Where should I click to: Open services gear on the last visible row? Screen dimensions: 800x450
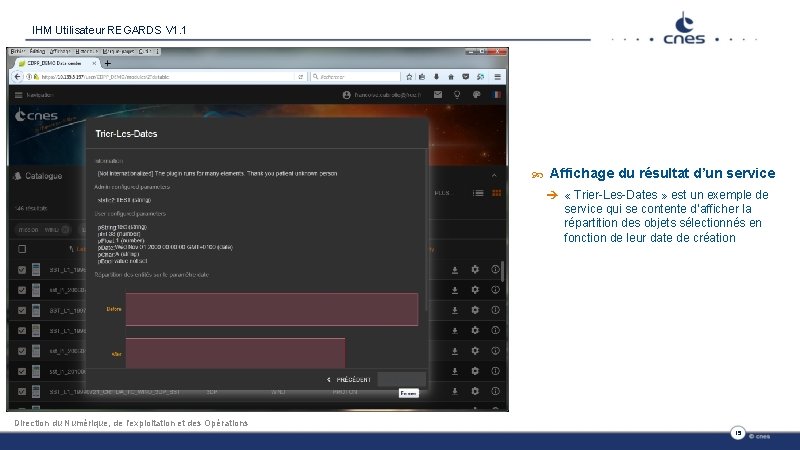click(475, 391)
